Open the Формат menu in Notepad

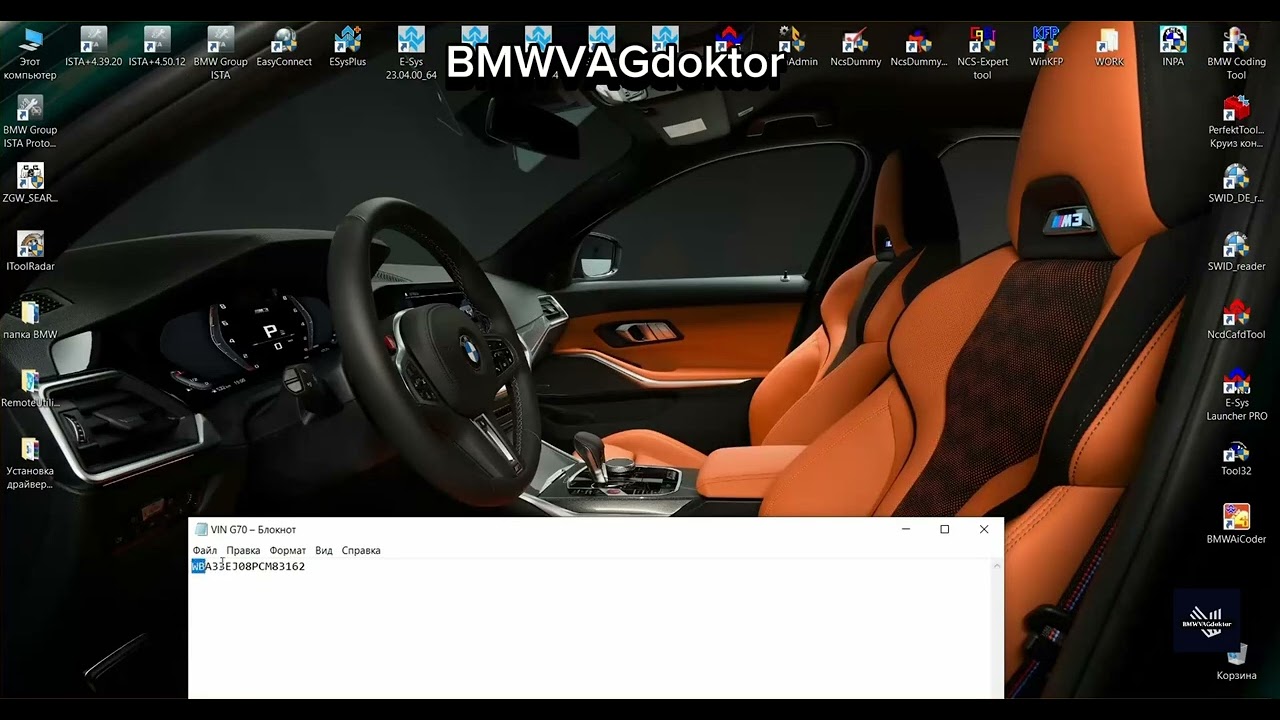pos(287,550)
